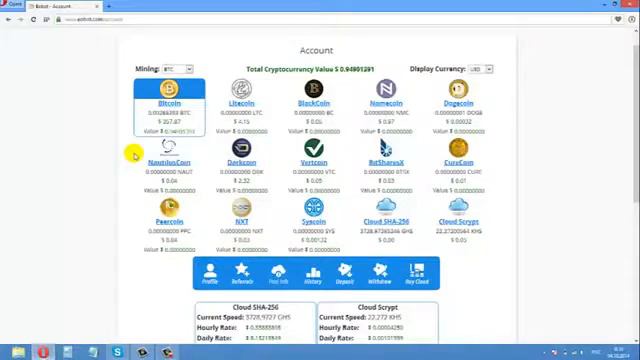Open the CureCoin link
Screen dimensions: 640x360
coord(458,162)
